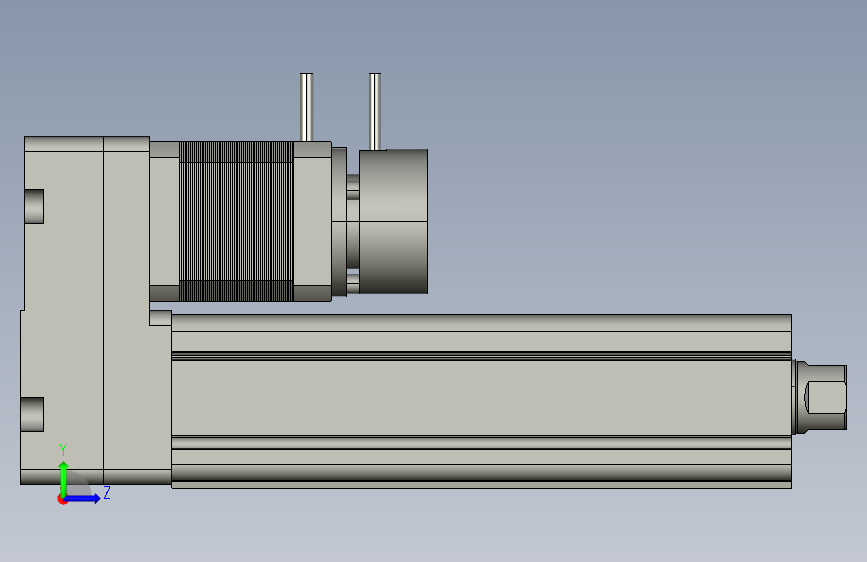Image resolution: width=867 pixels, height=562 pixels.
Task: Select the hex nut on rod end
Action: [825, 397]
